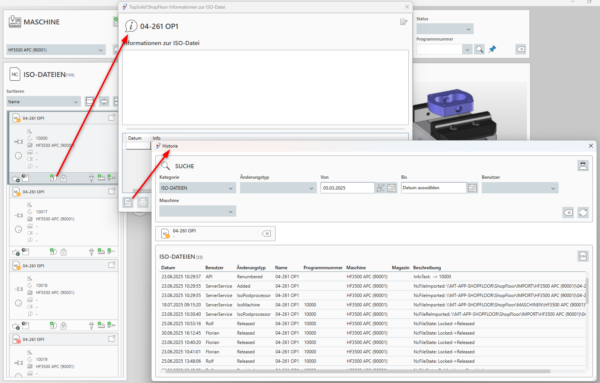Open calendar picker for Von date
This screenshot has height=383, width=600.
[x=391, y=188]
